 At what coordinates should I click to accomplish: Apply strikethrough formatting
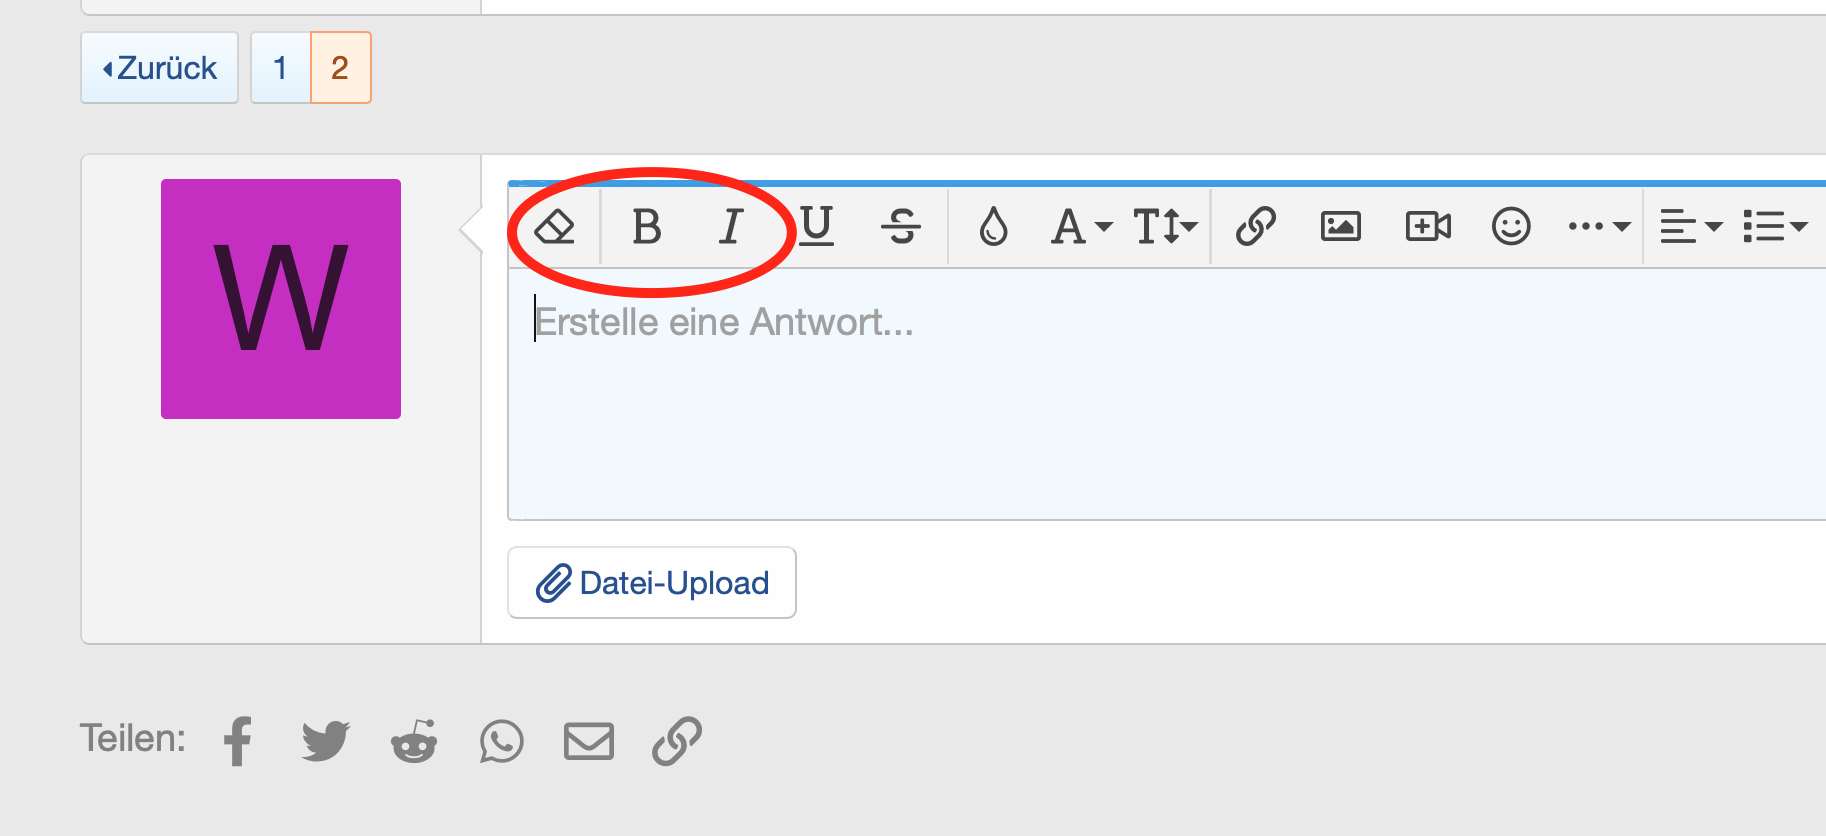[901, 227]
